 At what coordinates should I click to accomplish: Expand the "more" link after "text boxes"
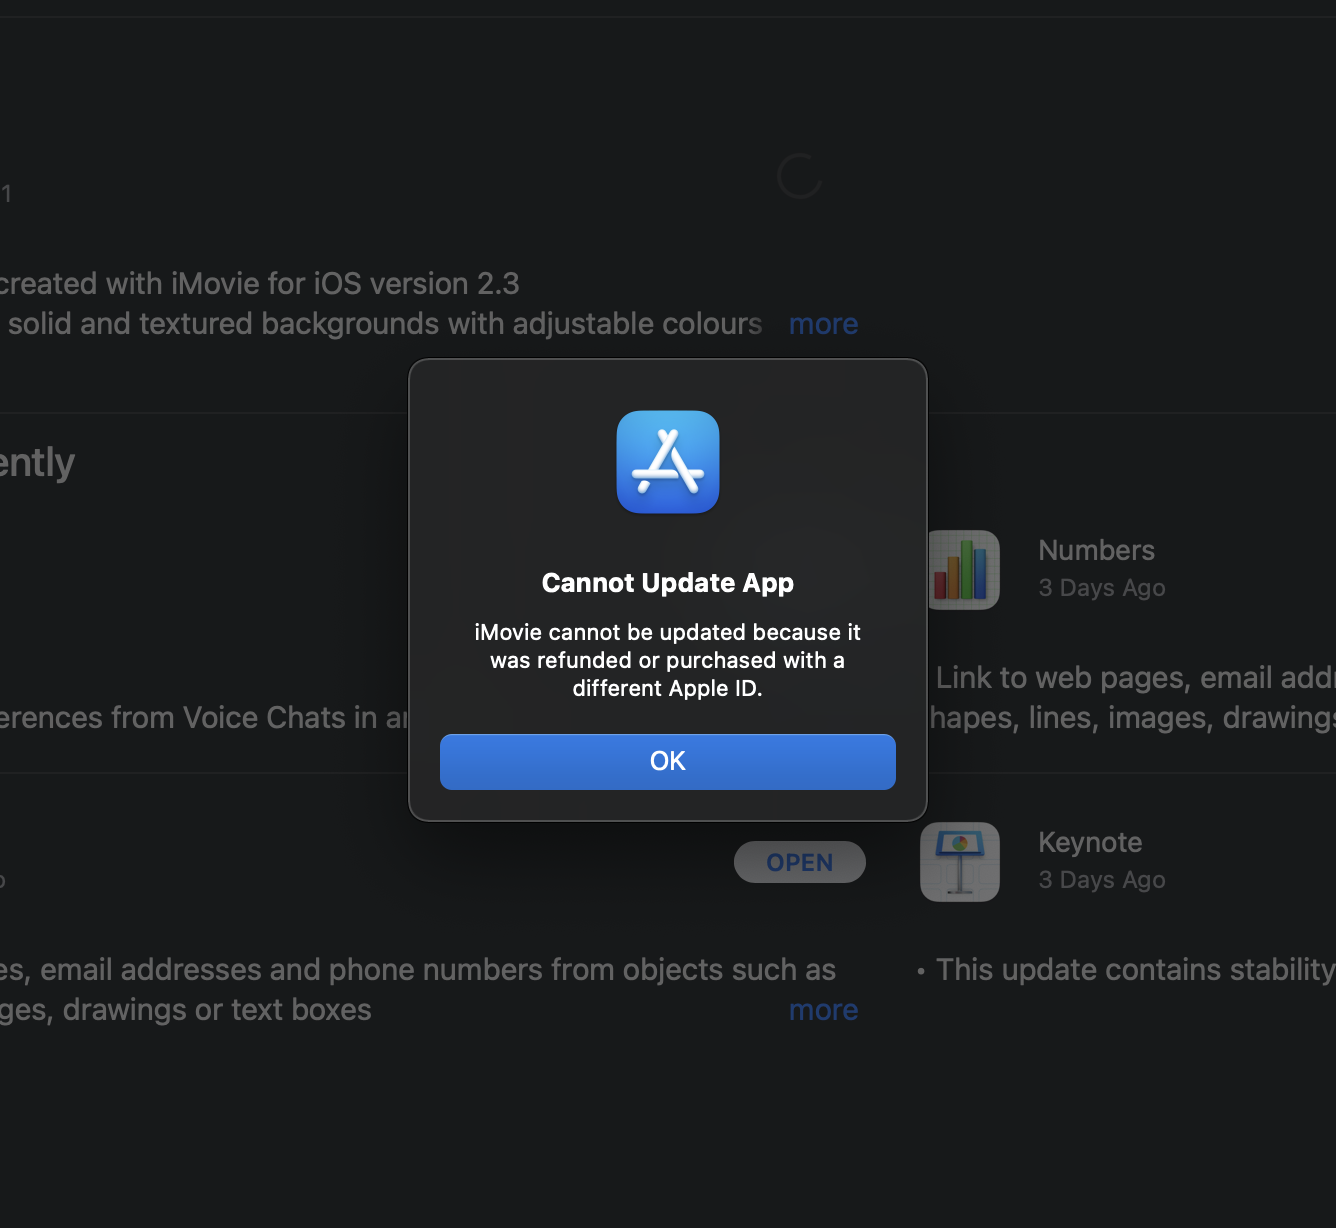point(823,1010)
